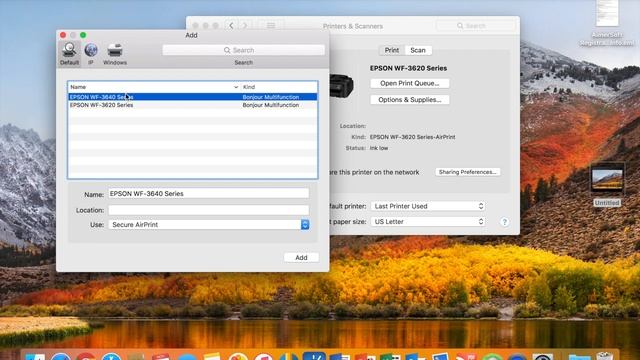Open default printer dropdown showing Last Printer Used
640x360 pixels.
coord(428,206)
